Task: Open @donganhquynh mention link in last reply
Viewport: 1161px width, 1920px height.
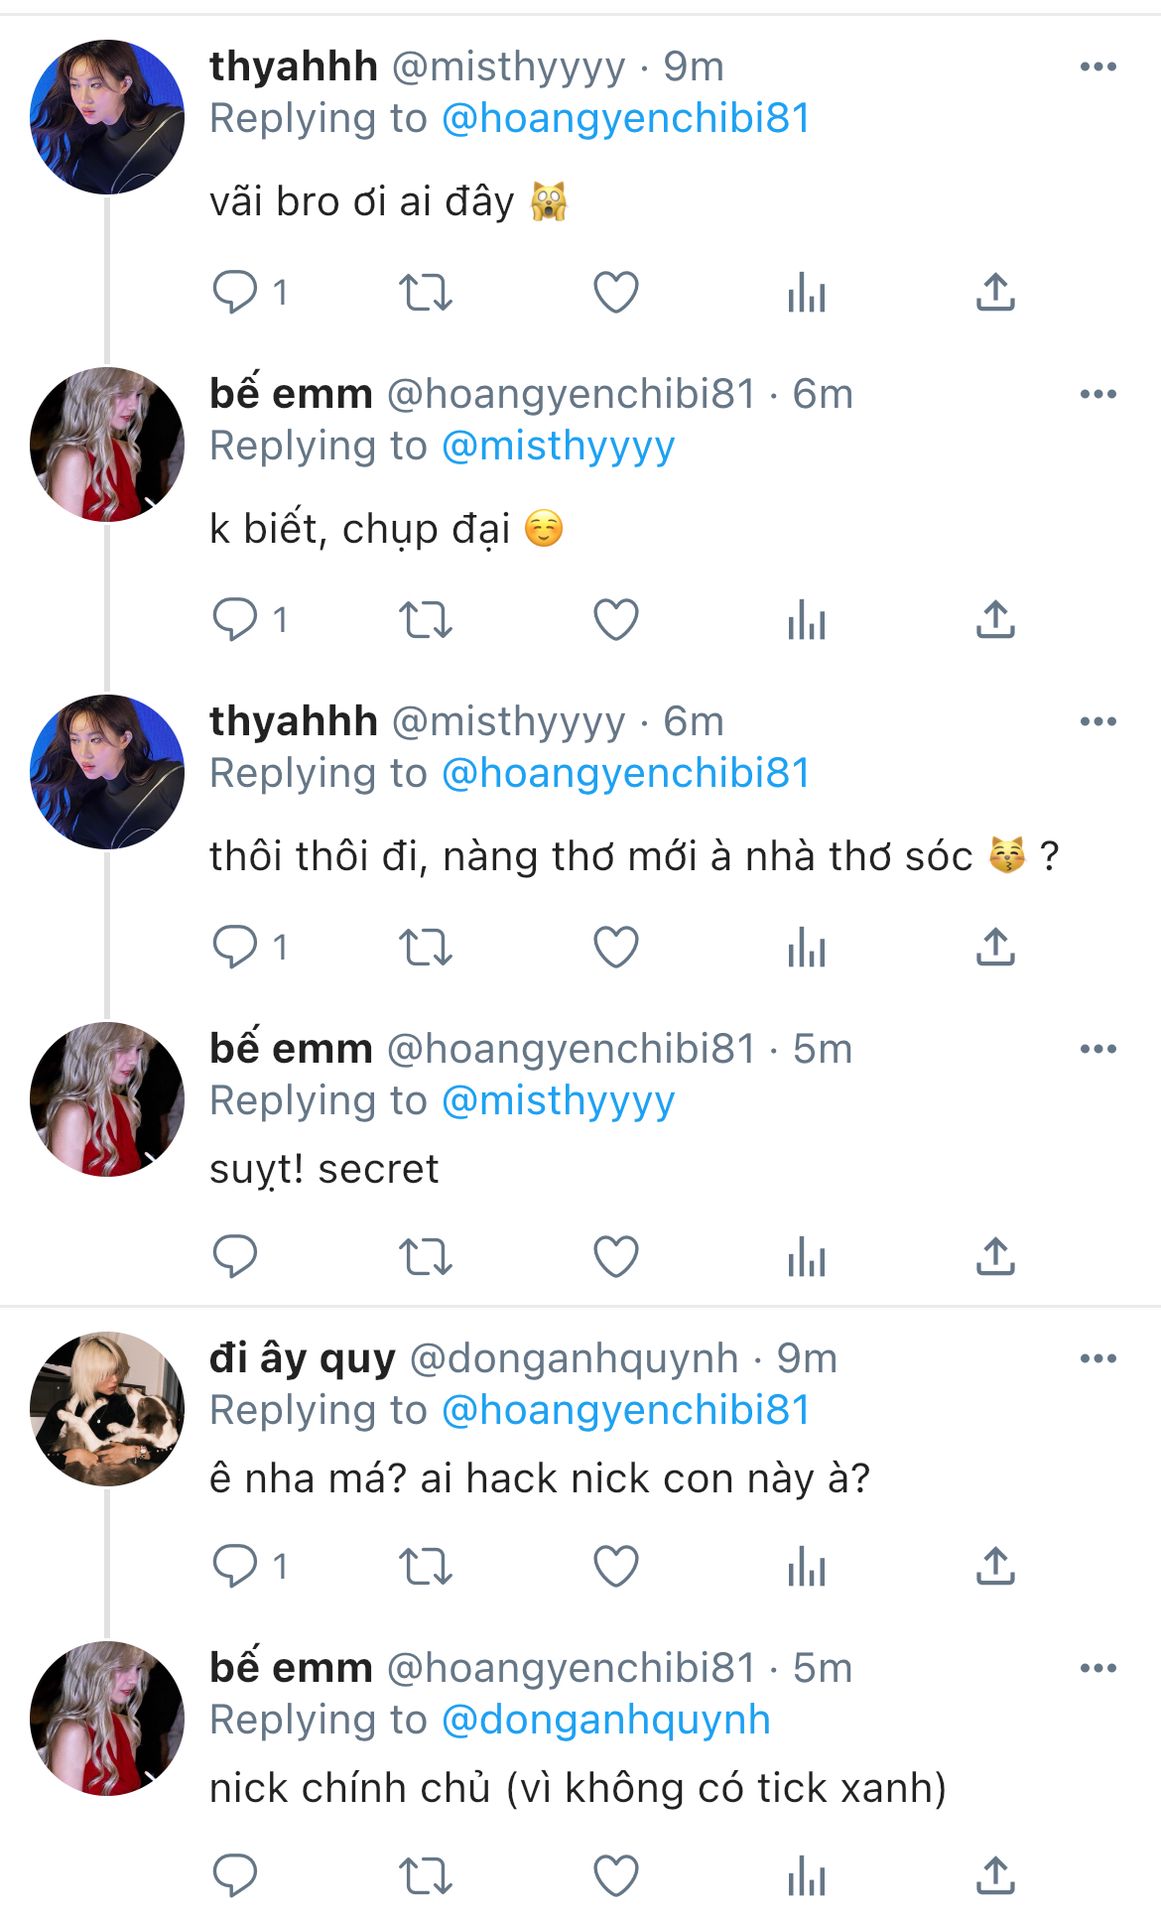Action: 605,1720
